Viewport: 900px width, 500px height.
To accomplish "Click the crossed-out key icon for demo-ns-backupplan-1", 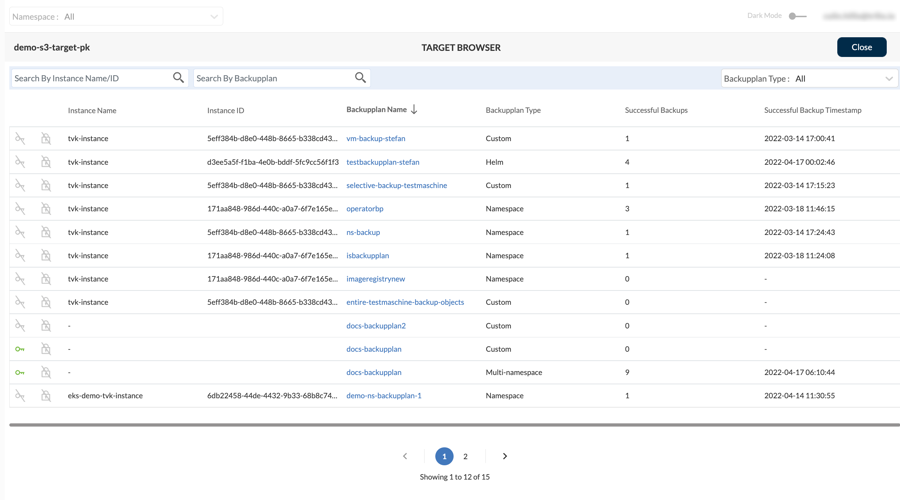I will tap(20, 396).
